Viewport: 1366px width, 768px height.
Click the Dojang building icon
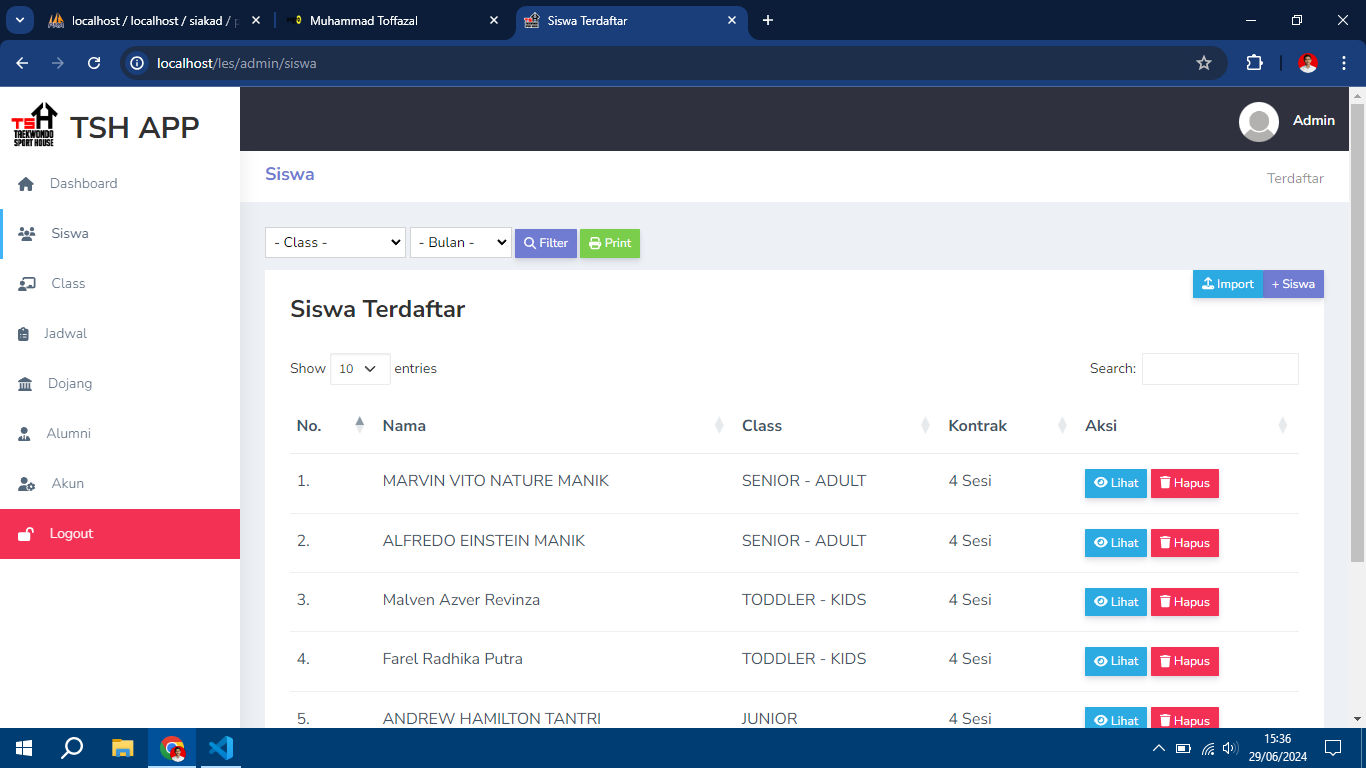(25, 384)
